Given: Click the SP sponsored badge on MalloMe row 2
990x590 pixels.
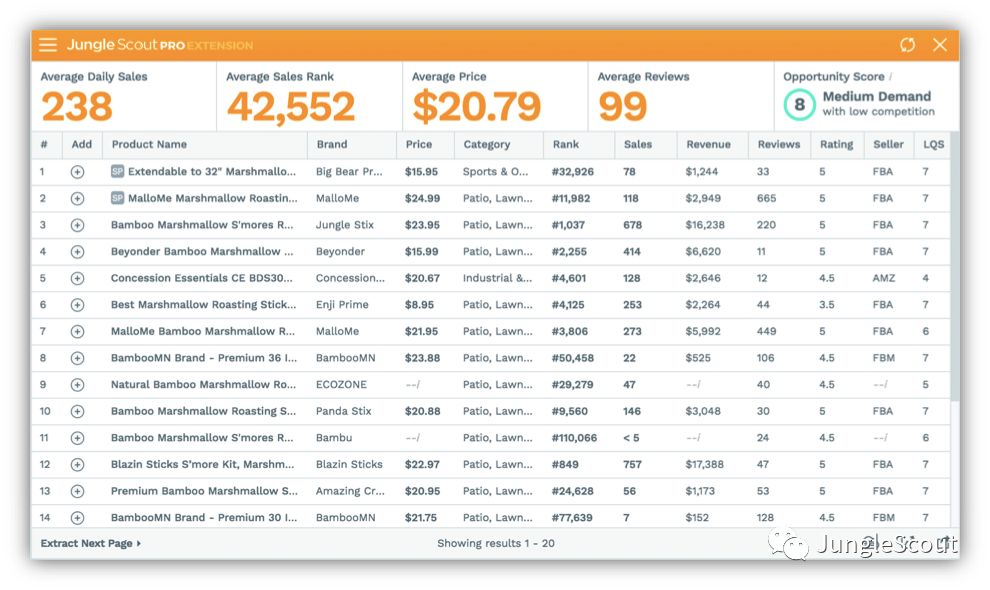Looking at the screenshot, I should point(117,198).
